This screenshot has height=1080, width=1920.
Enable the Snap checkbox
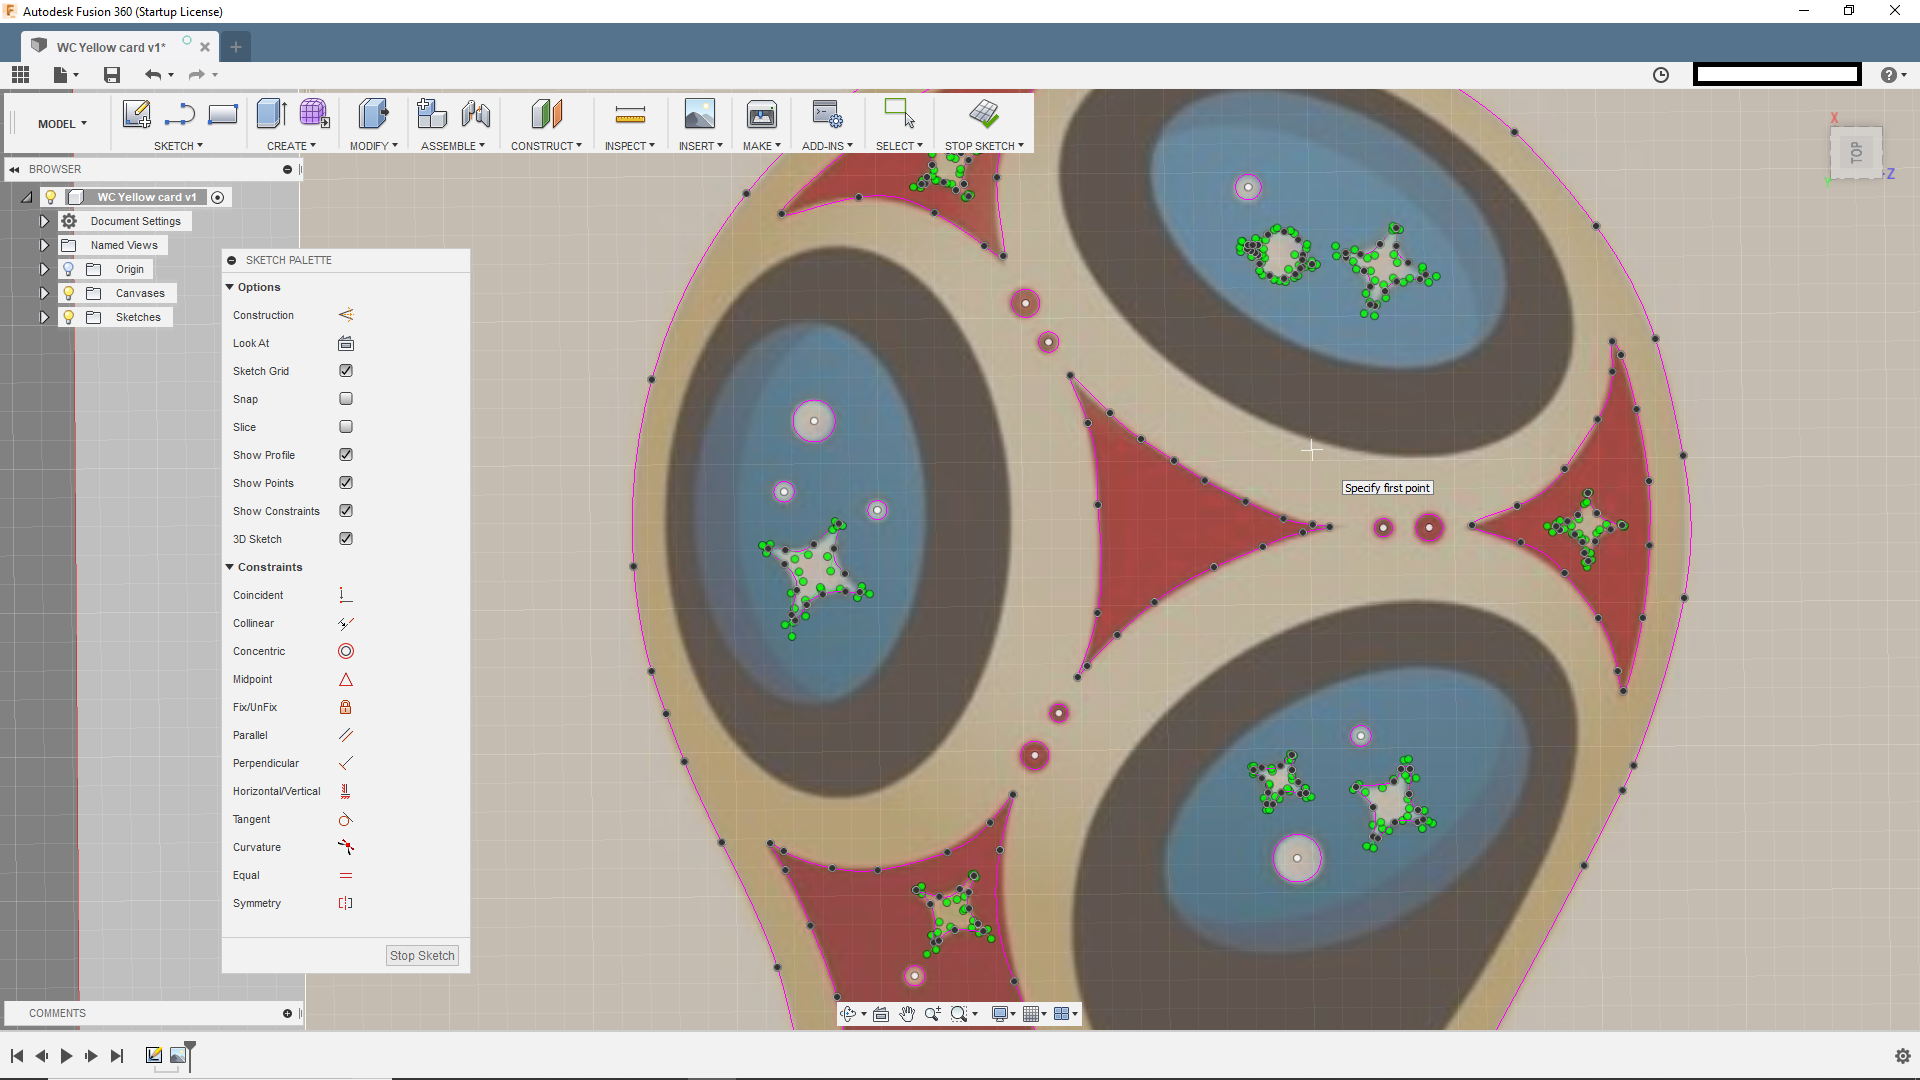pos(346,399)
